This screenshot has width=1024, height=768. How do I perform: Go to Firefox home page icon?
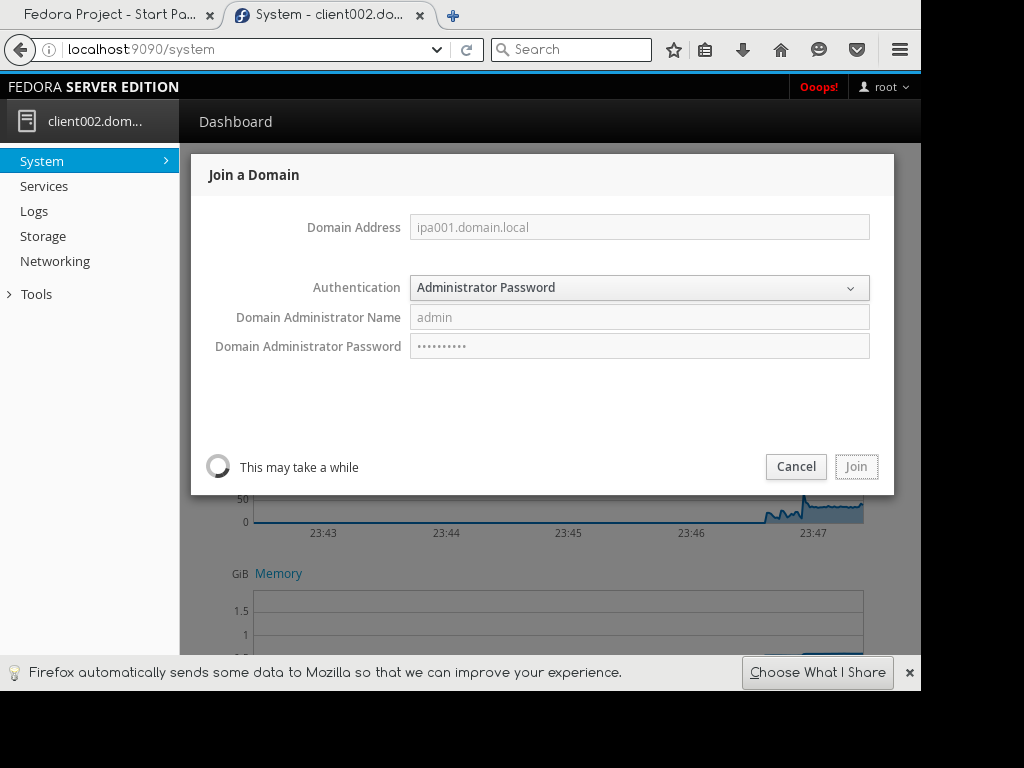tap(780, 50)
